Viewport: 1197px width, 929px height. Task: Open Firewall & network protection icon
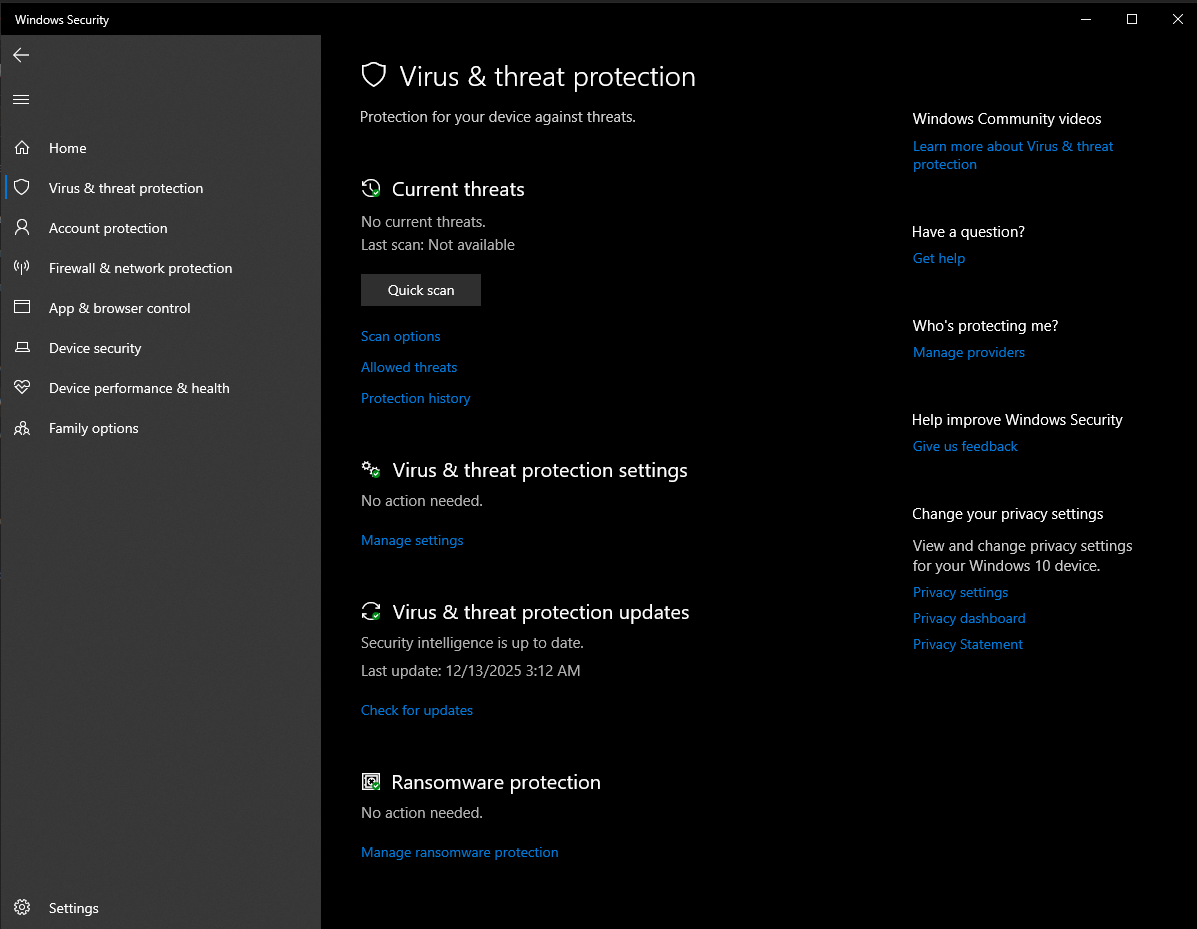(22, 268)
